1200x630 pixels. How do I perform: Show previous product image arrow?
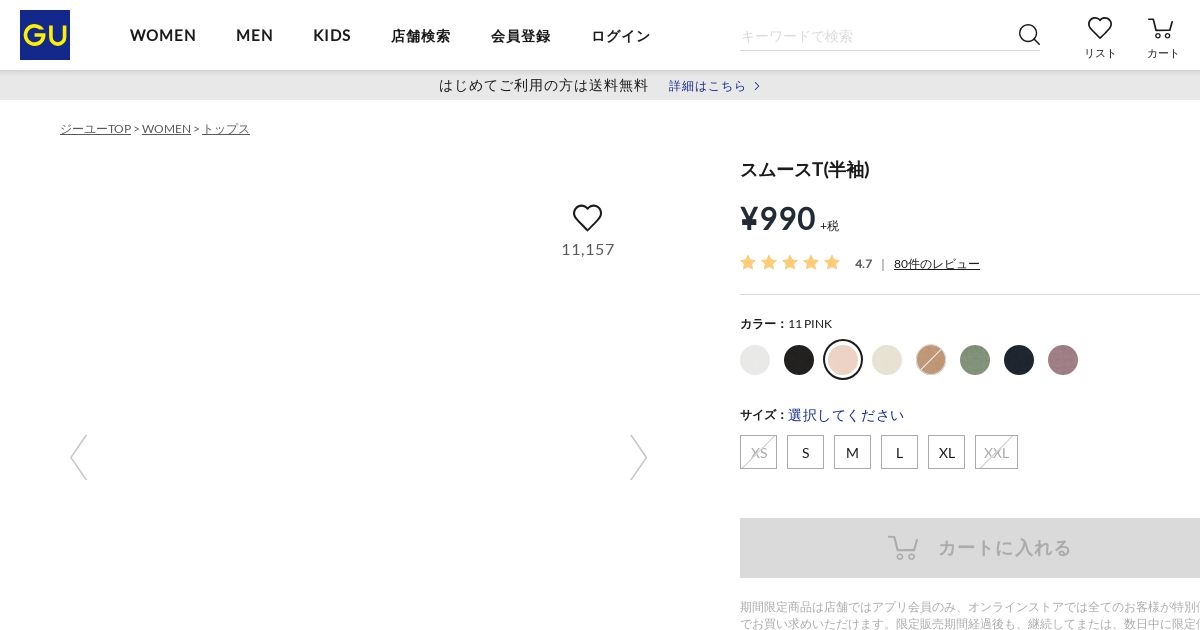pyautogui.click(x=79, y=457)
